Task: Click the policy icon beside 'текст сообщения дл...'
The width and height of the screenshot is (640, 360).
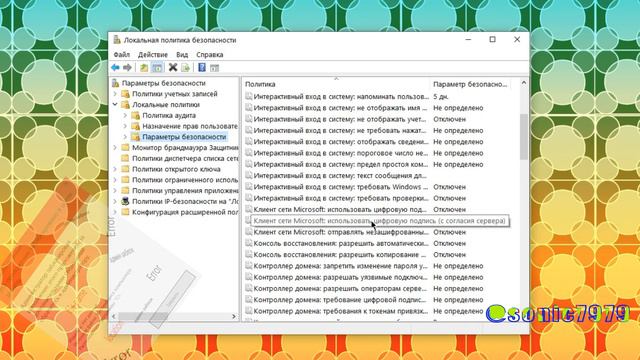Action: (x=249, y=176)
